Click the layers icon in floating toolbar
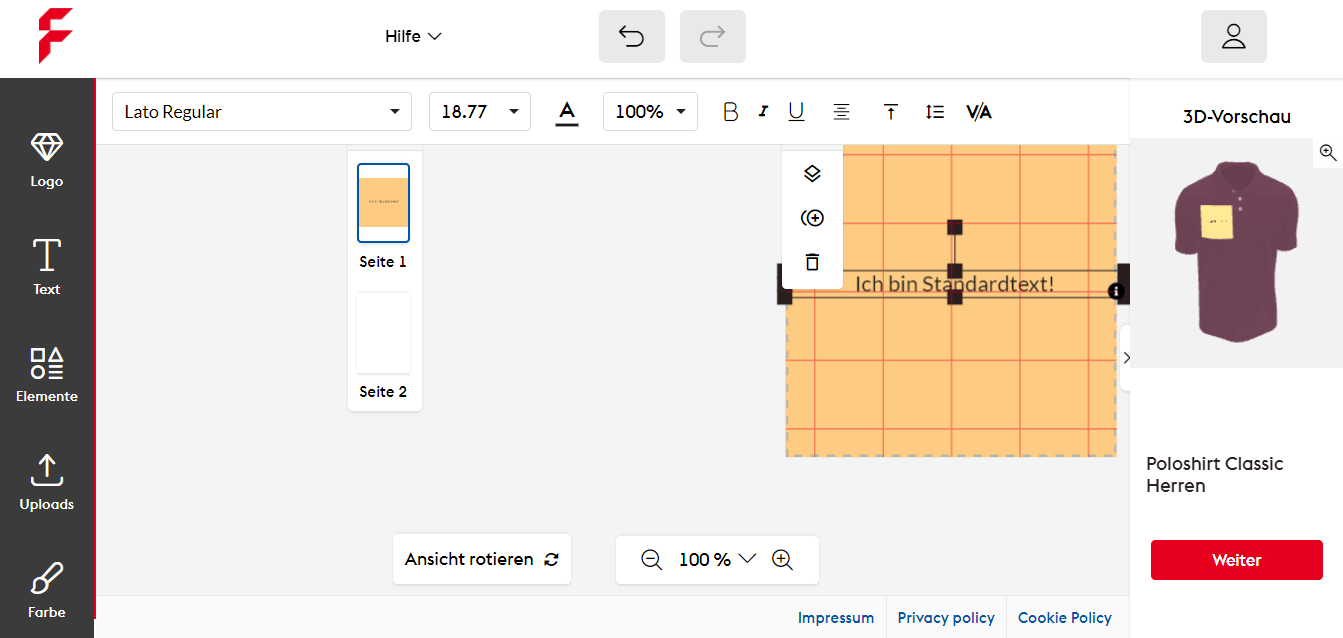The height and width of the screenshot is (638, 1343). (812, 174)
